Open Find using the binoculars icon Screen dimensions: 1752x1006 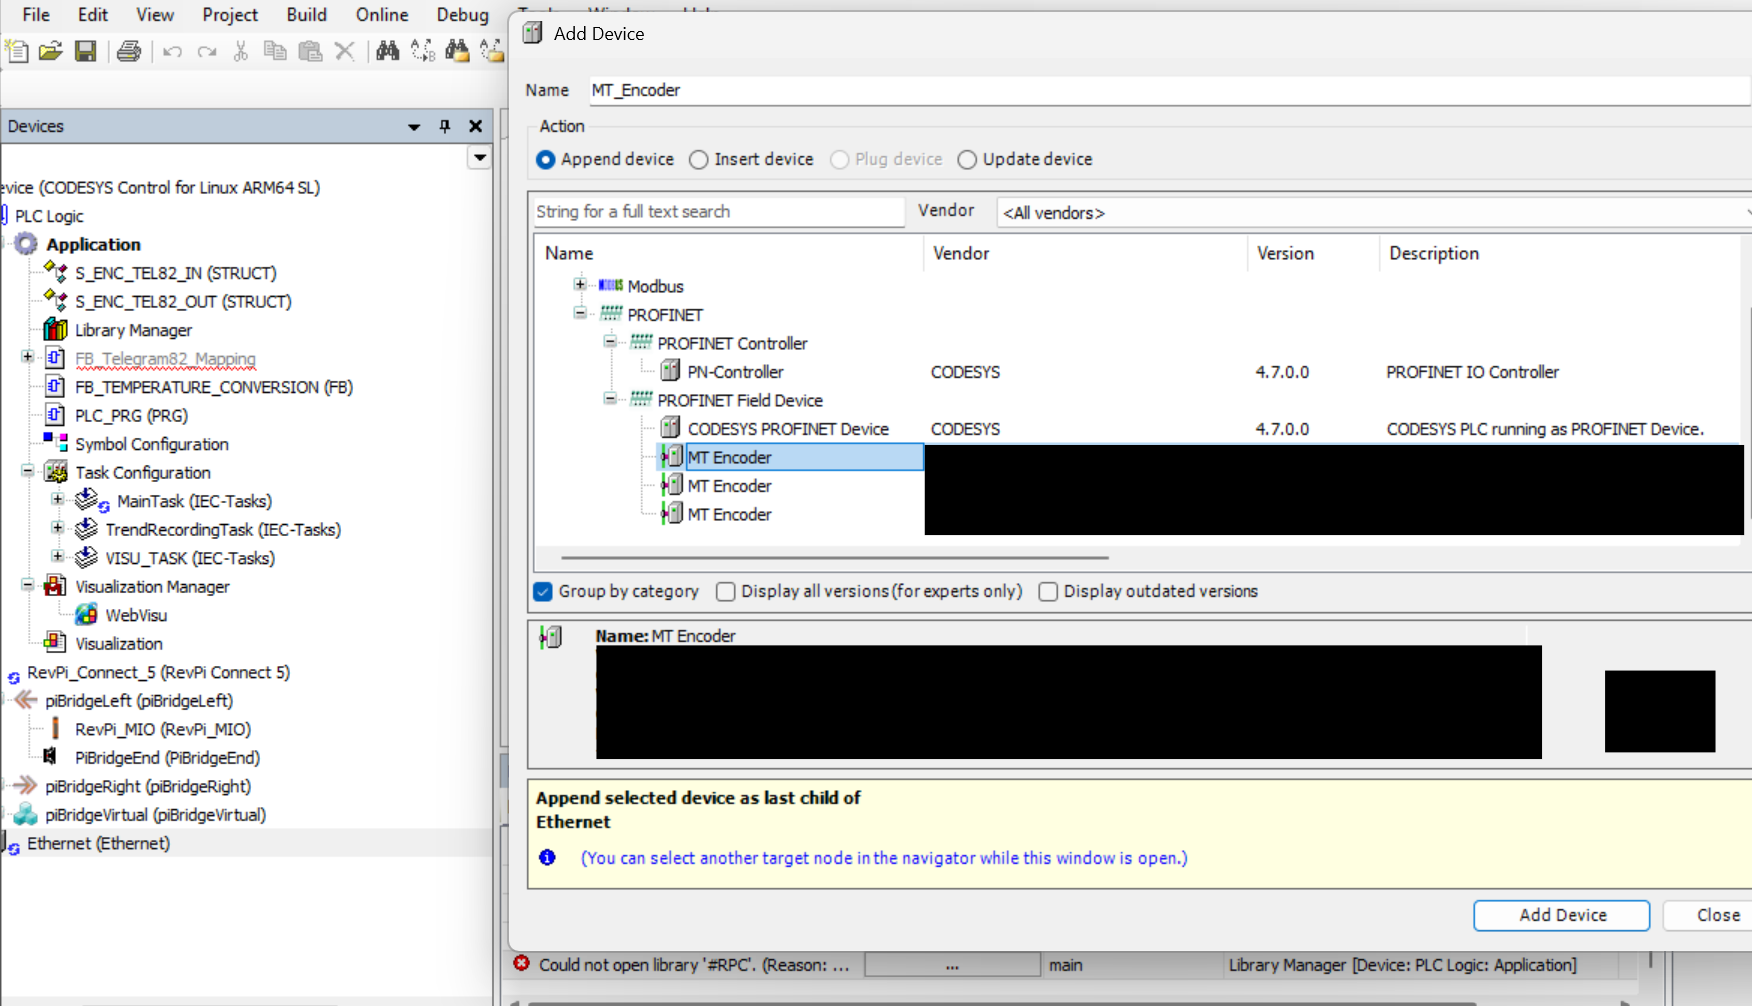(388, 51)
